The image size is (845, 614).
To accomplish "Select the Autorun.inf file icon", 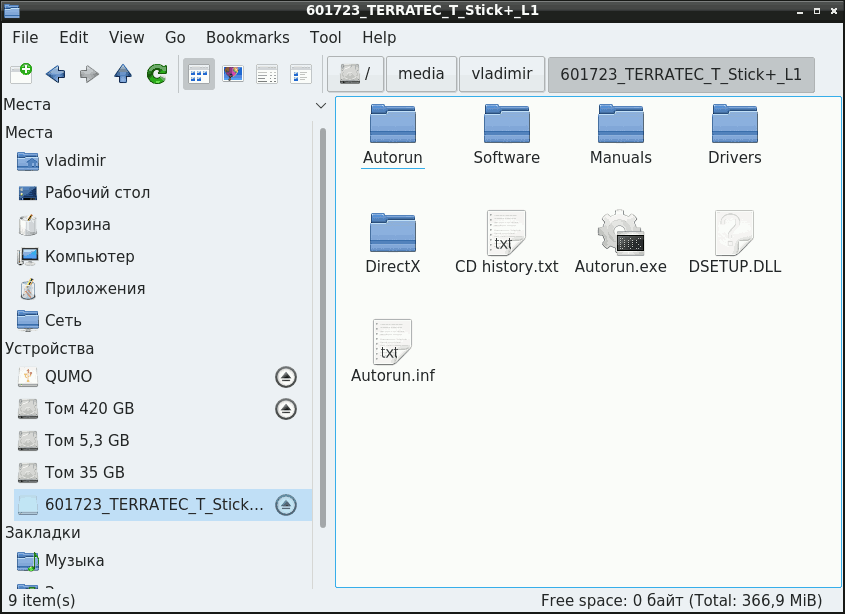I will [393, 341].
